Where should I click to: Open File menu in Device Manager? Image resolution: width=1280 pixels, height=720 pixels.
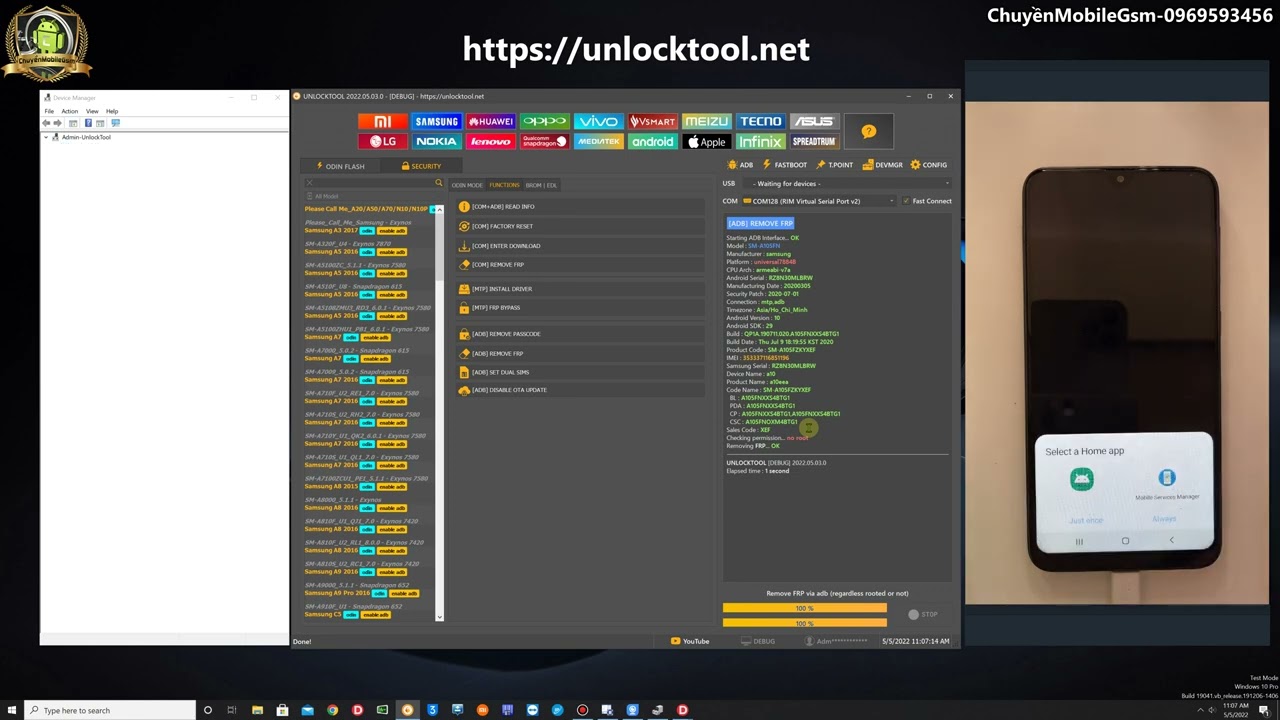[49, 111]
